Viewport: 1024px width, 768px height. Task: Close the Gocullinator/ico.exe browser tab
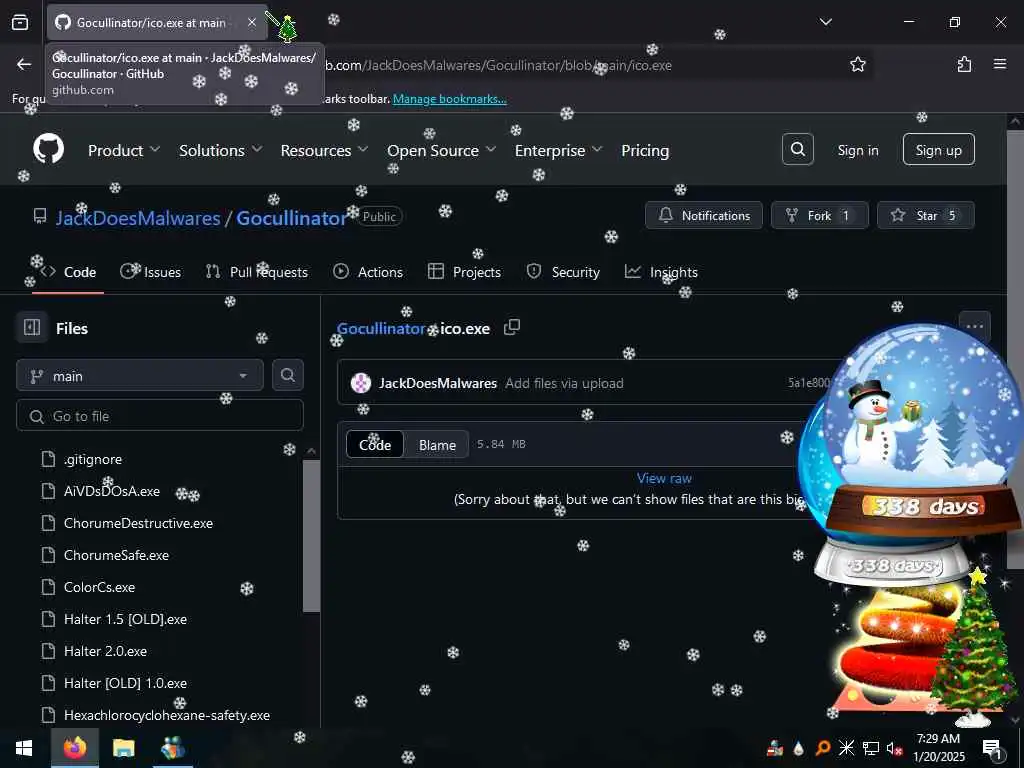point(252,22)
